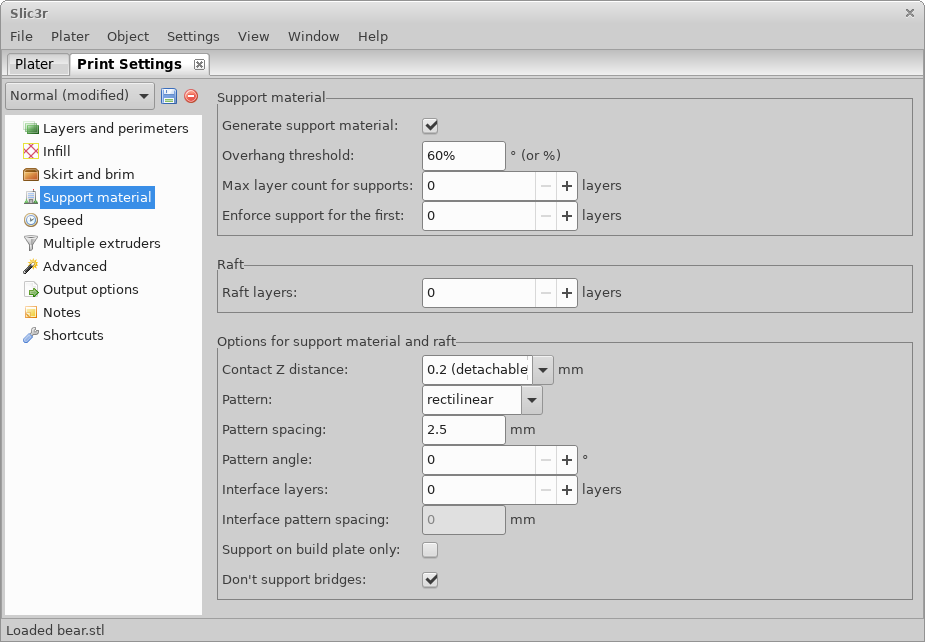Delete the preset with red icon

191,96
